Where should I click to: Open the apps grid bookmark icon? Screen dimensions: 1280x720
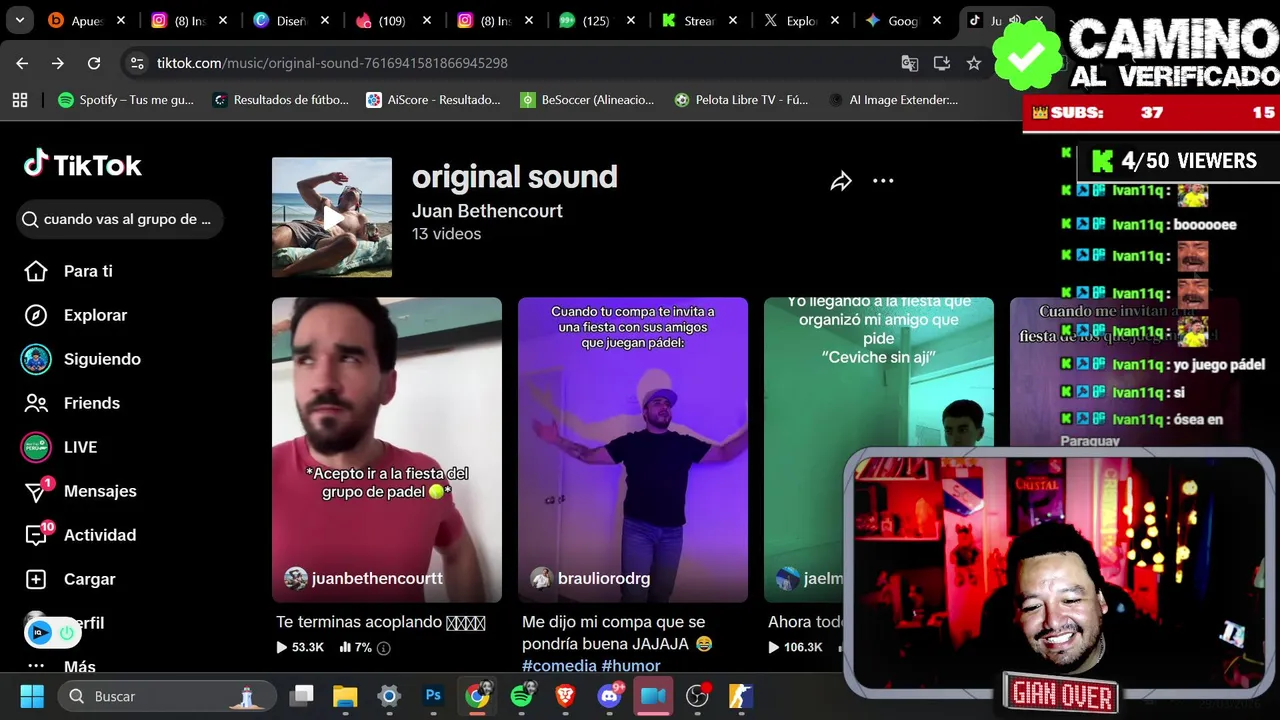20,99
